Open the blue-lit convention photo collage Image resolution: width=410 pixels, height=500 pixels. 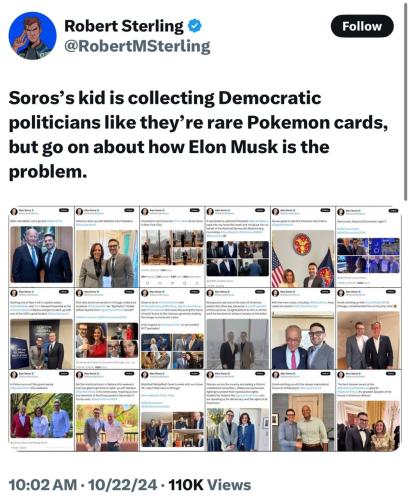[368, 255]
